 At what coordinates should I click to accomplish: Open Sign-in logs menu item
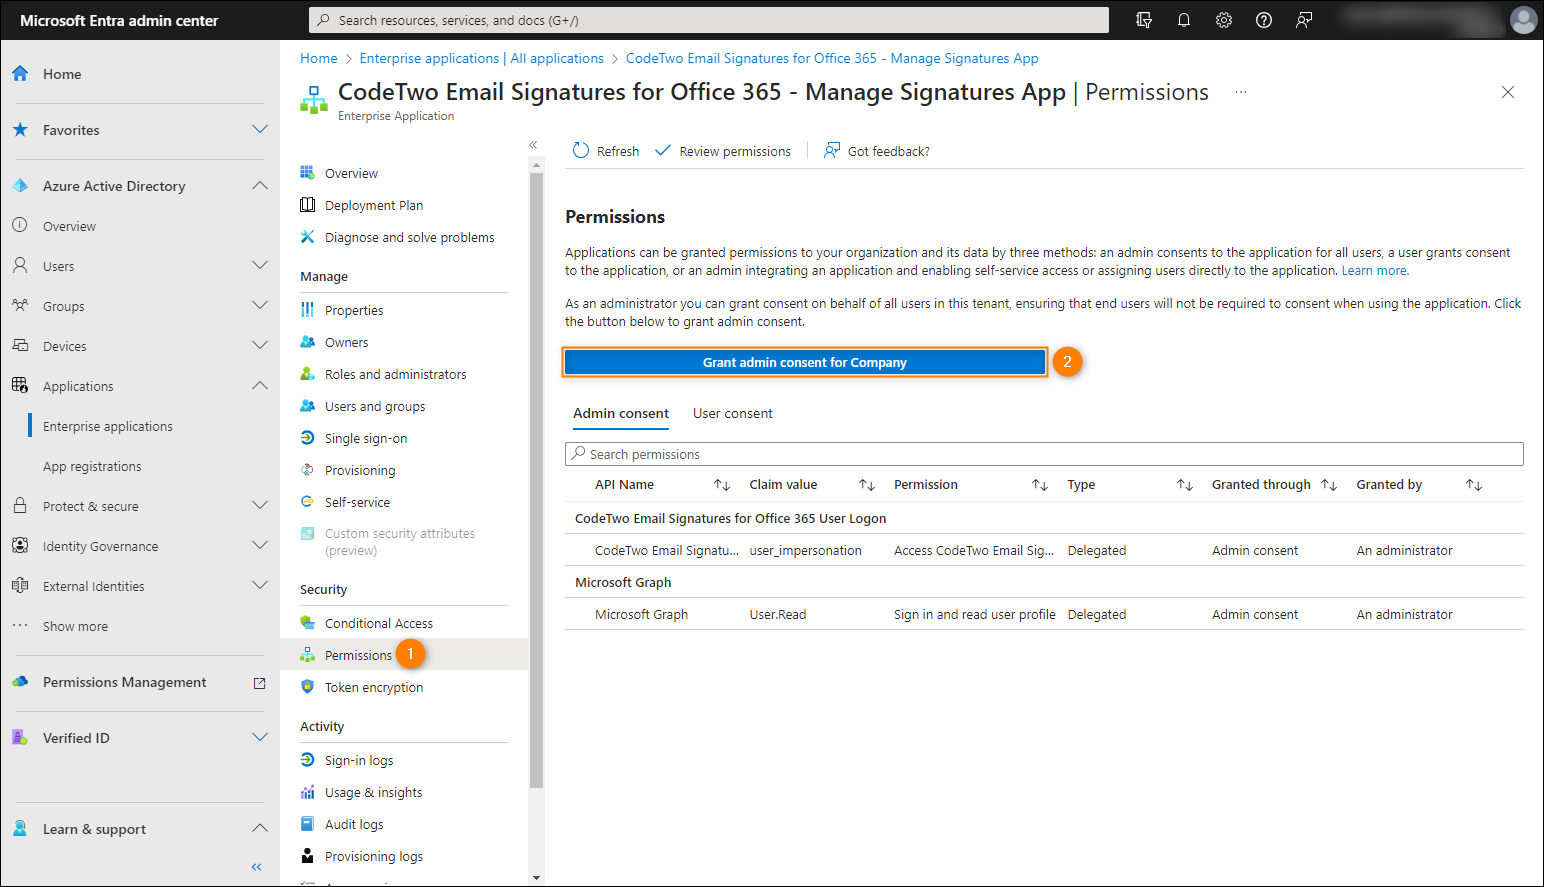[x=359, y=760]
